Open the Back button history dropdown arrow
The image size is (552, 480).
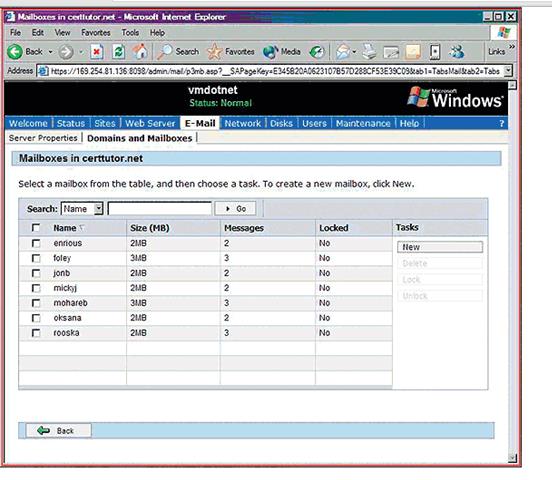click(51, 52)
